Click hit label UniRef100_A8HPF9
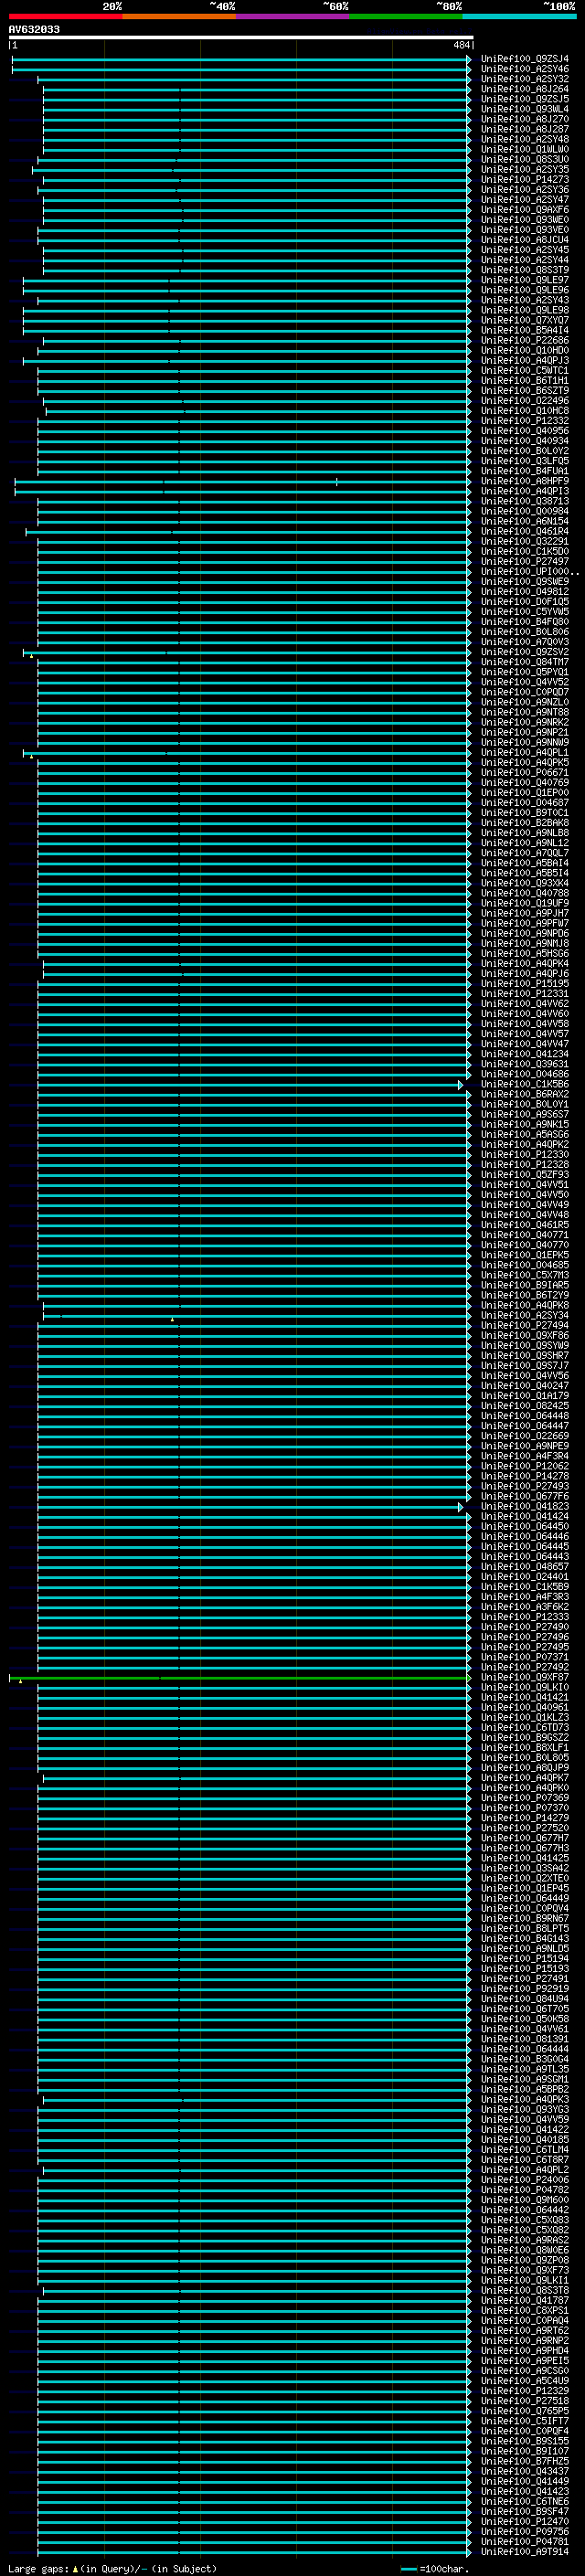Image resolution: width=585 pixels, height=2576 pixels. click(525, 481)
